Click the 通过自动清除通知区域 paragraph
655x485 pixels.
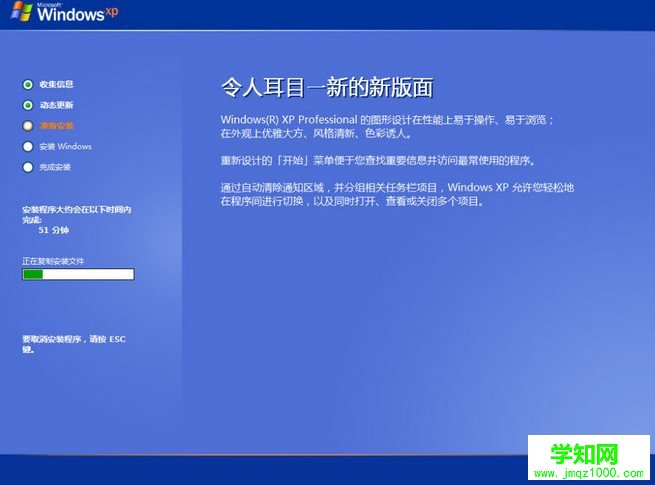pyautogui.click(x=397, y=194)
